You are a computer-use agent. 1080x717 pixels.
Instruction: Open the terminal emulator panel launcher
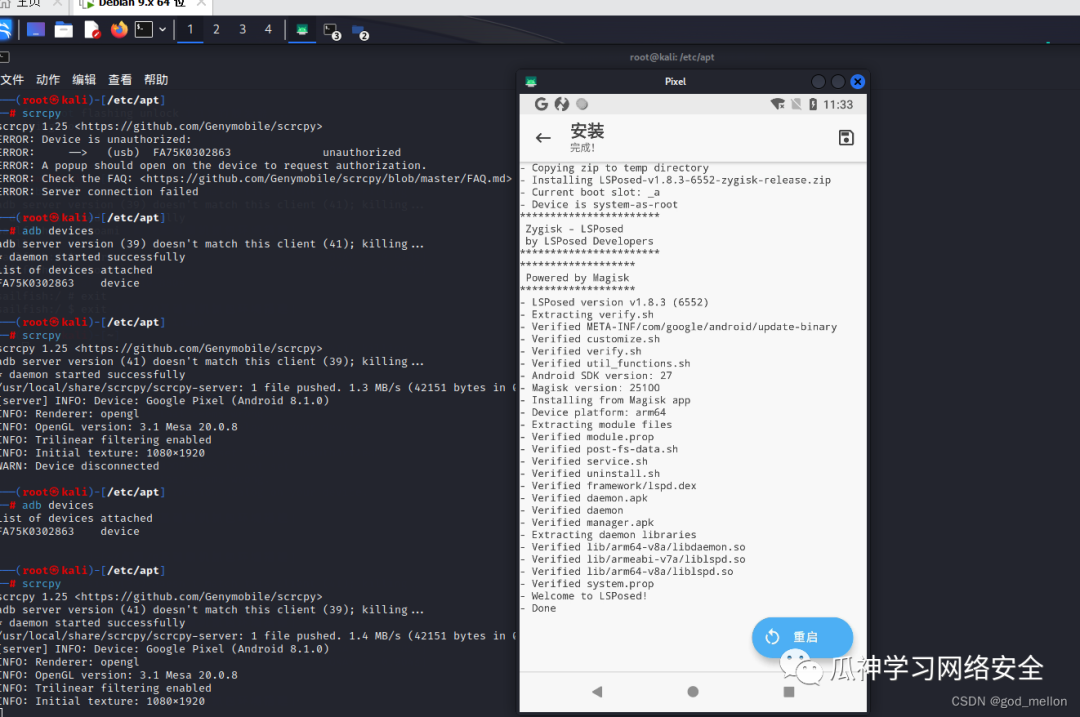point(144,30)
